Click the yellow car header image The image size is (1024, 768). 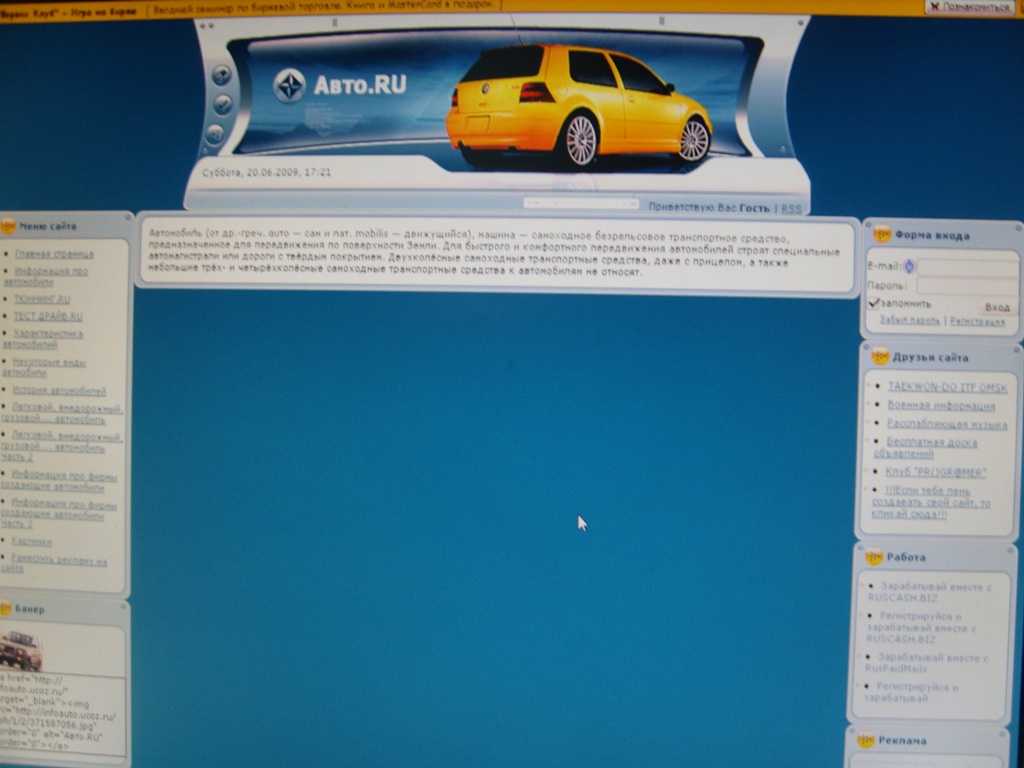(x=579, y=104)
